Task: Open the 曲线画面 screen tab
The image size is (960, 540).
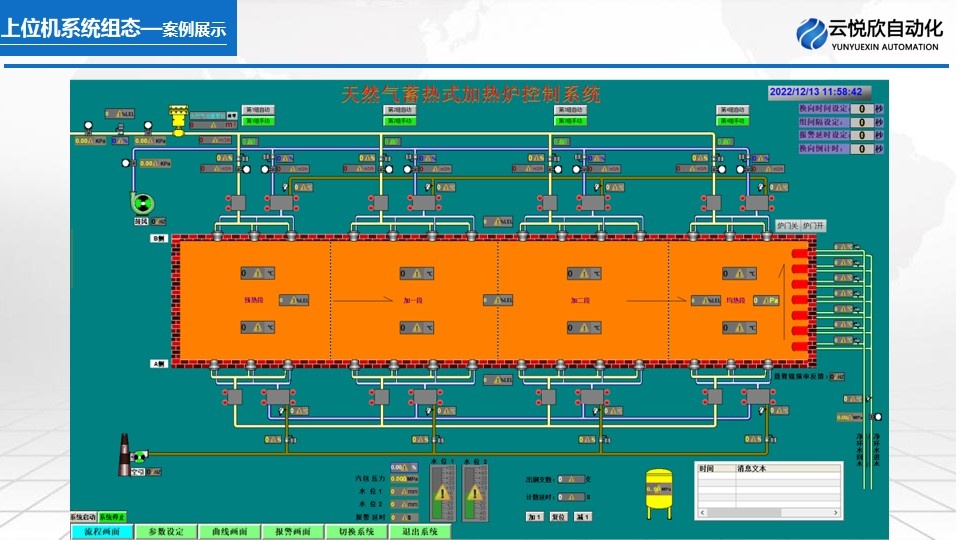Action: (x=229, y=532)
